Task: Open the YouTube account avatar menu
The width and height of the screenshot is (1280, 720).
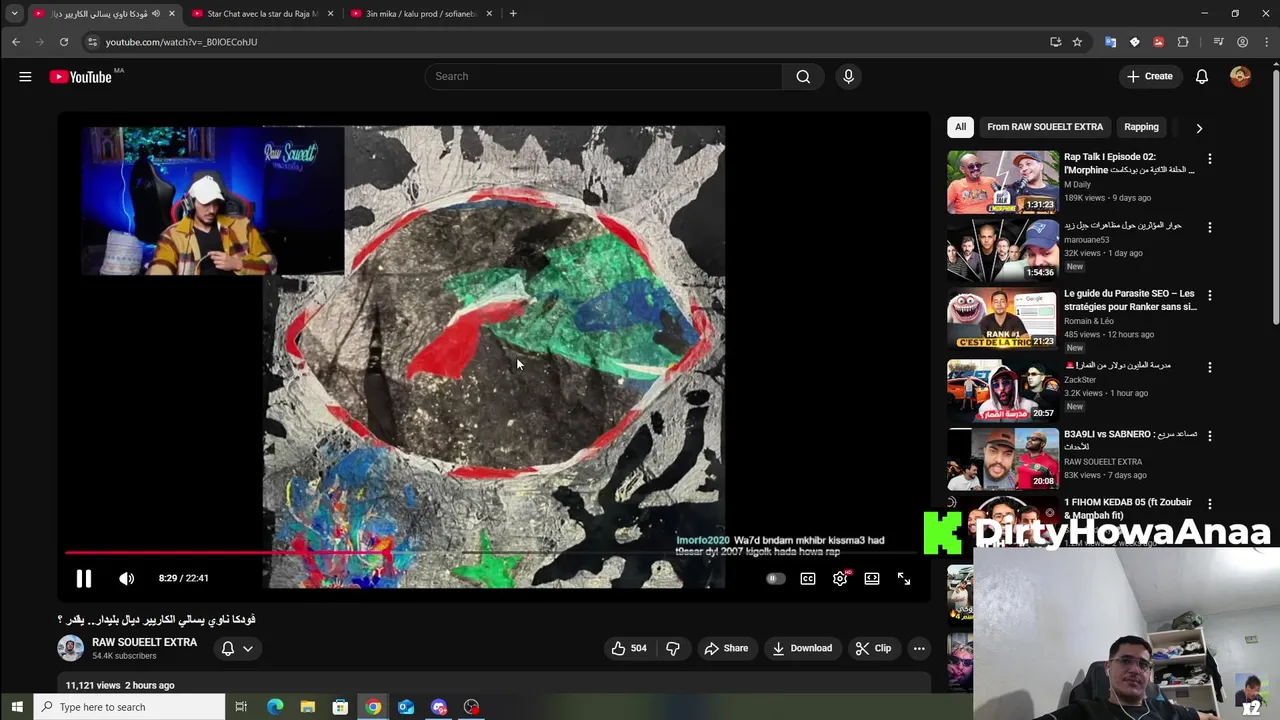Action: pyautogui.click(x=1240, y=76)
